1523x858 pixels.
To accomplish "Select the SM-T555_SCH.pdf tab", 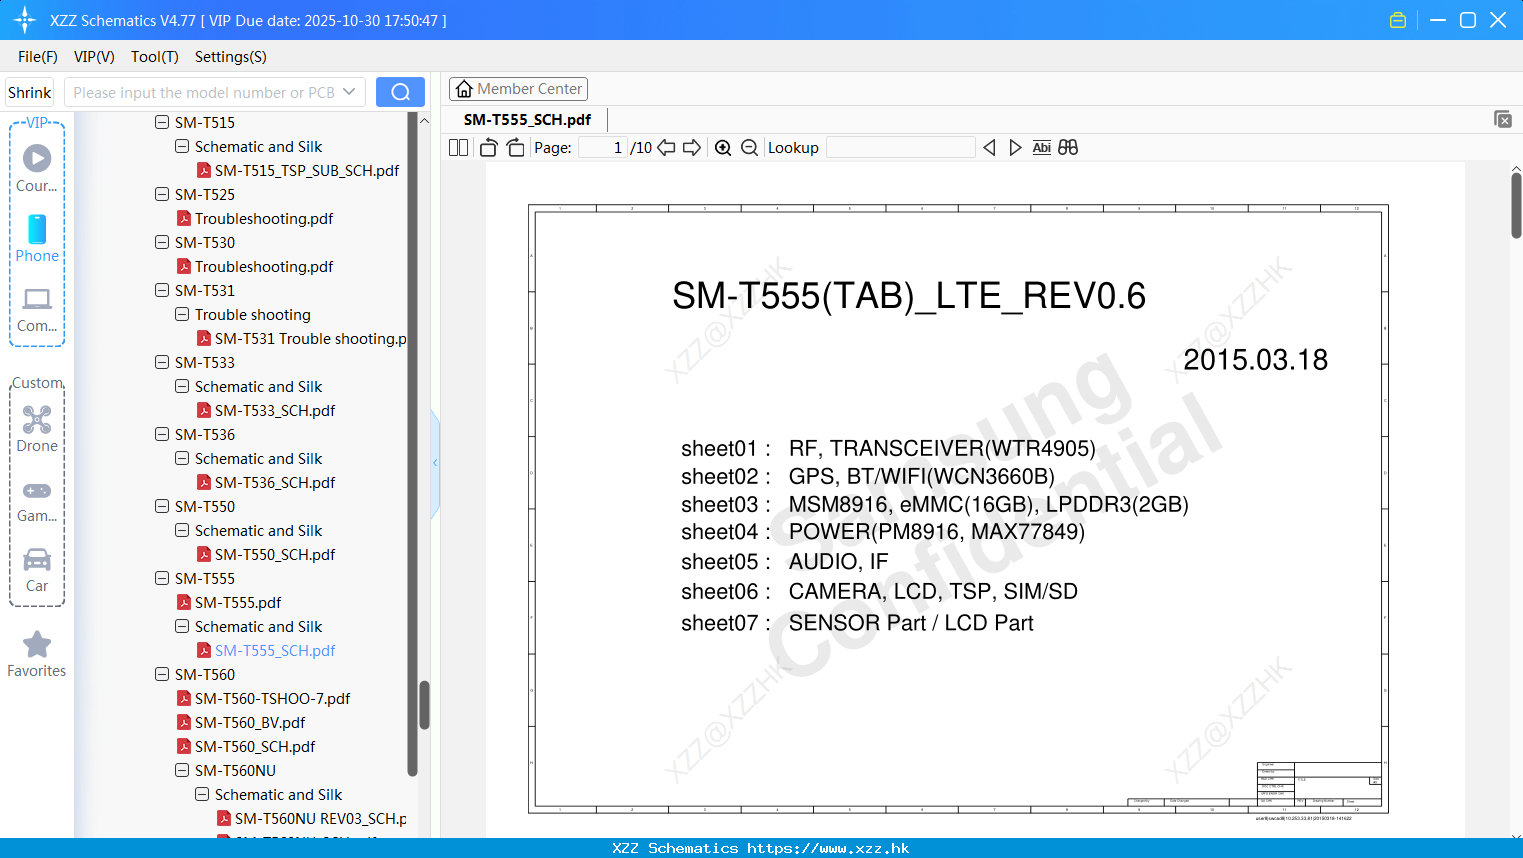I will pyautogui.click(x=527, y=119).
